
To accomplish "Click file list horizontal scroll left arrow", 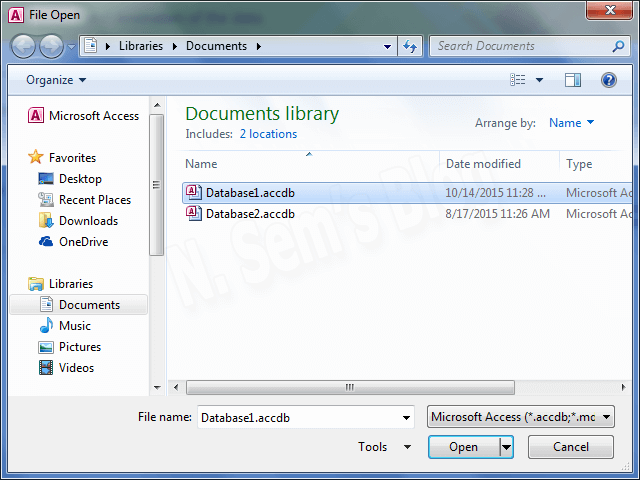I will pos(176,387).
